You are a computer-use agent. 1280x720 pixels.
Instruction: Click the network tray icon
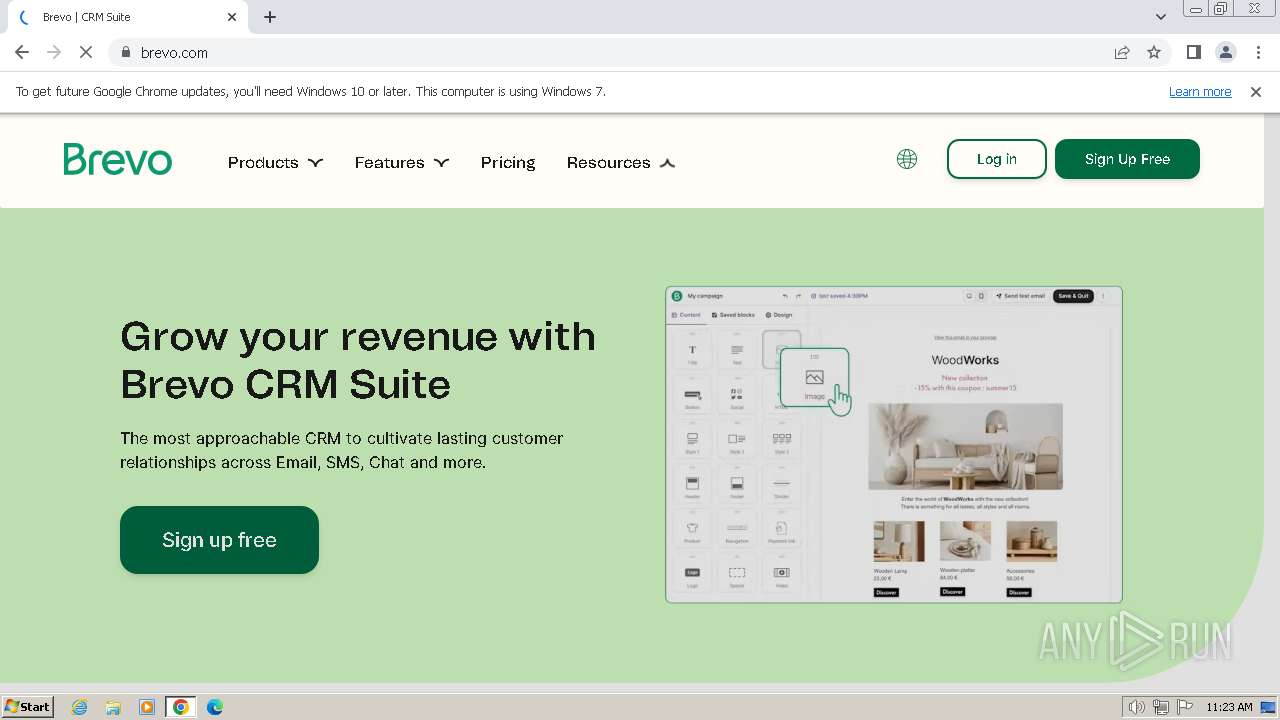1161,707
